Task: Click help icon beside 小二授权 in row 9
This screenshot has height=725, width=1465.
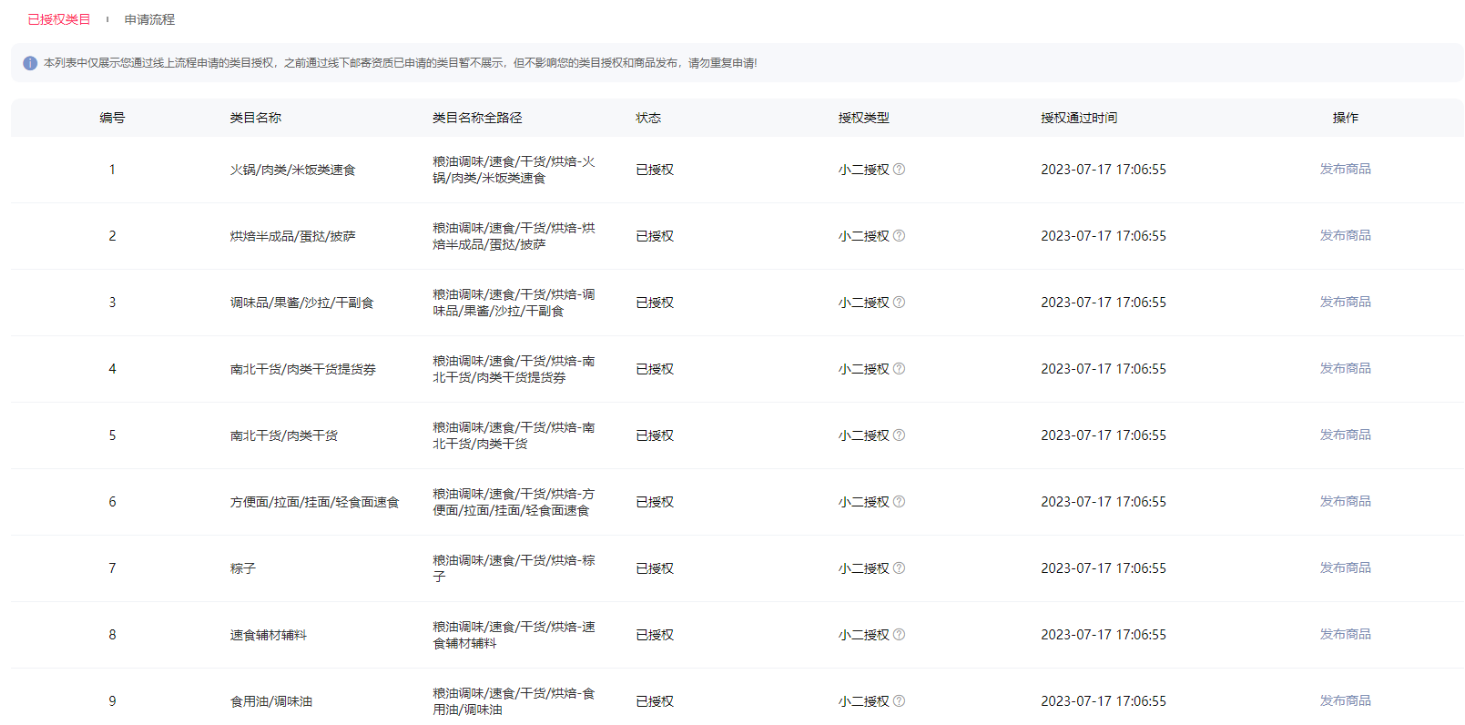Action: 899,701
